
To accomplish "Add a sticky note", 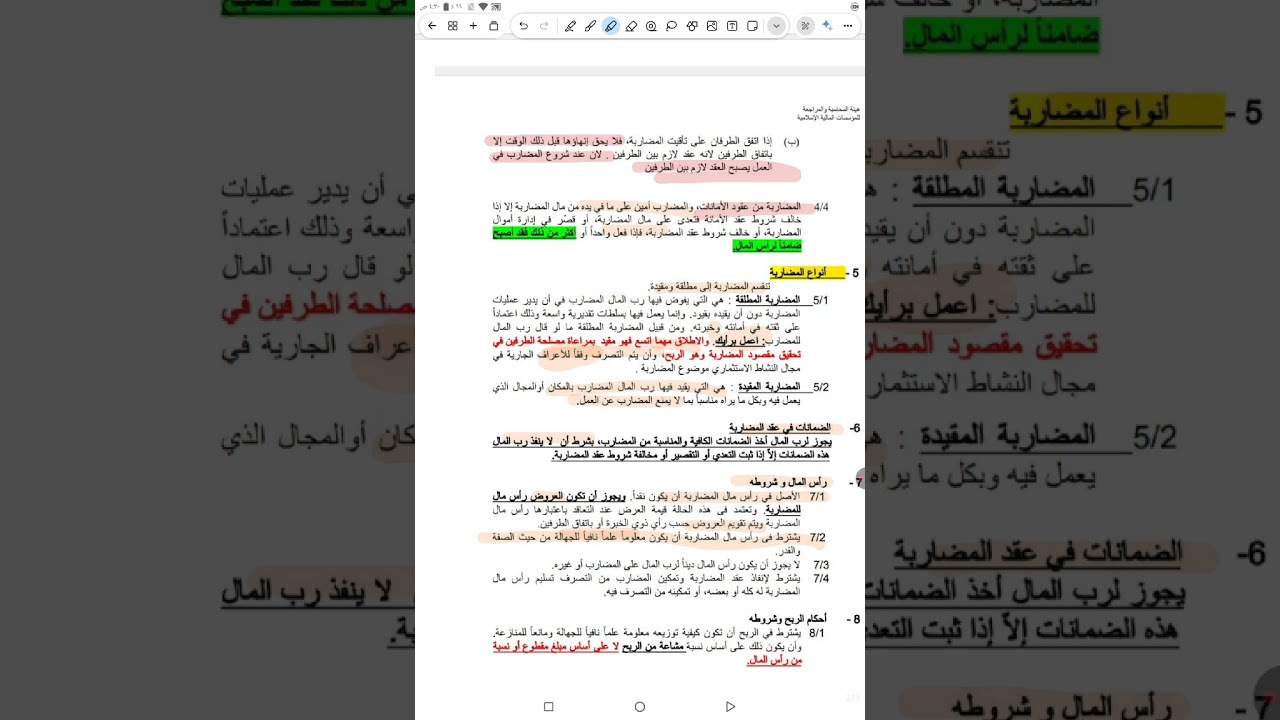I will coord(752,26).
